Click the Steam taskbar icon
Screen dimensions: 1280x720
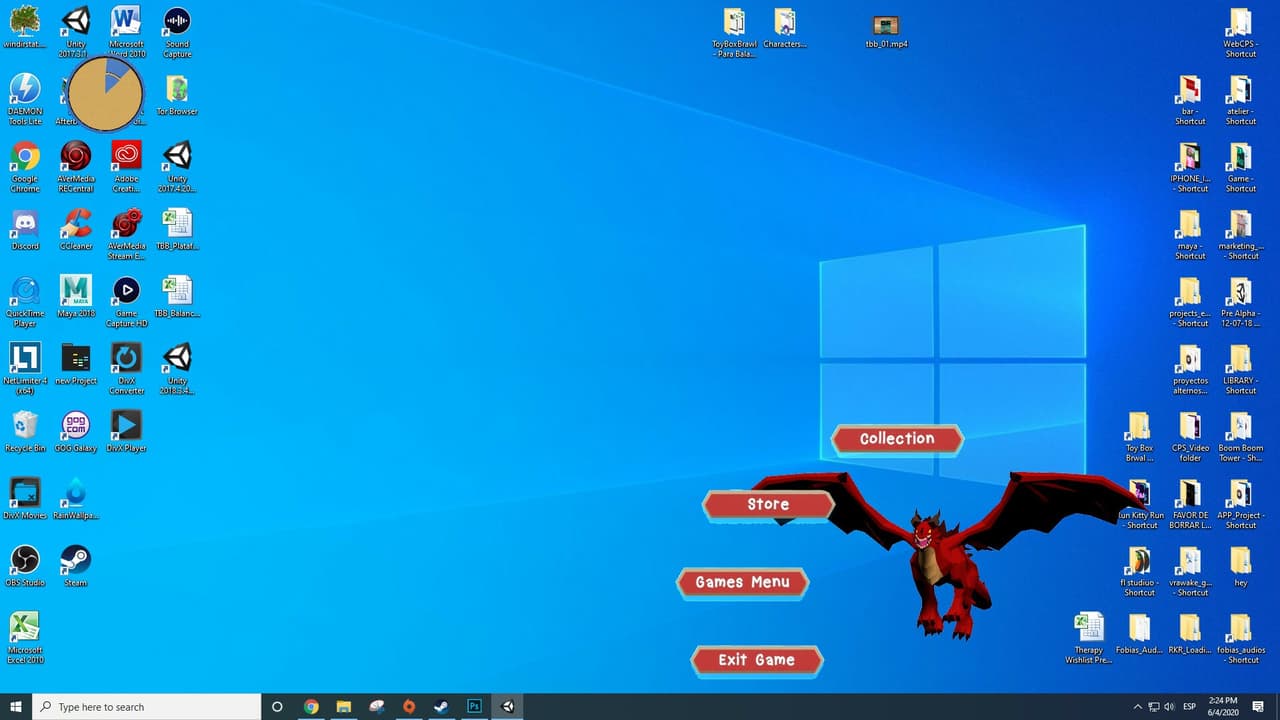(441, 707)
